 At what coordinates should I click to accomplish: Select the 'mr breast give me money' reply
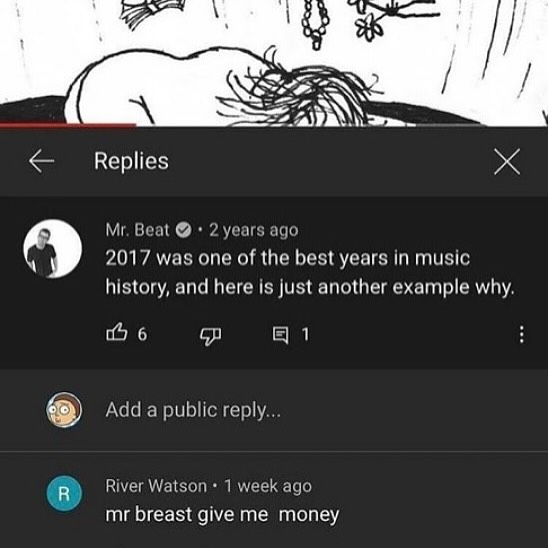(x=222, y=515)
